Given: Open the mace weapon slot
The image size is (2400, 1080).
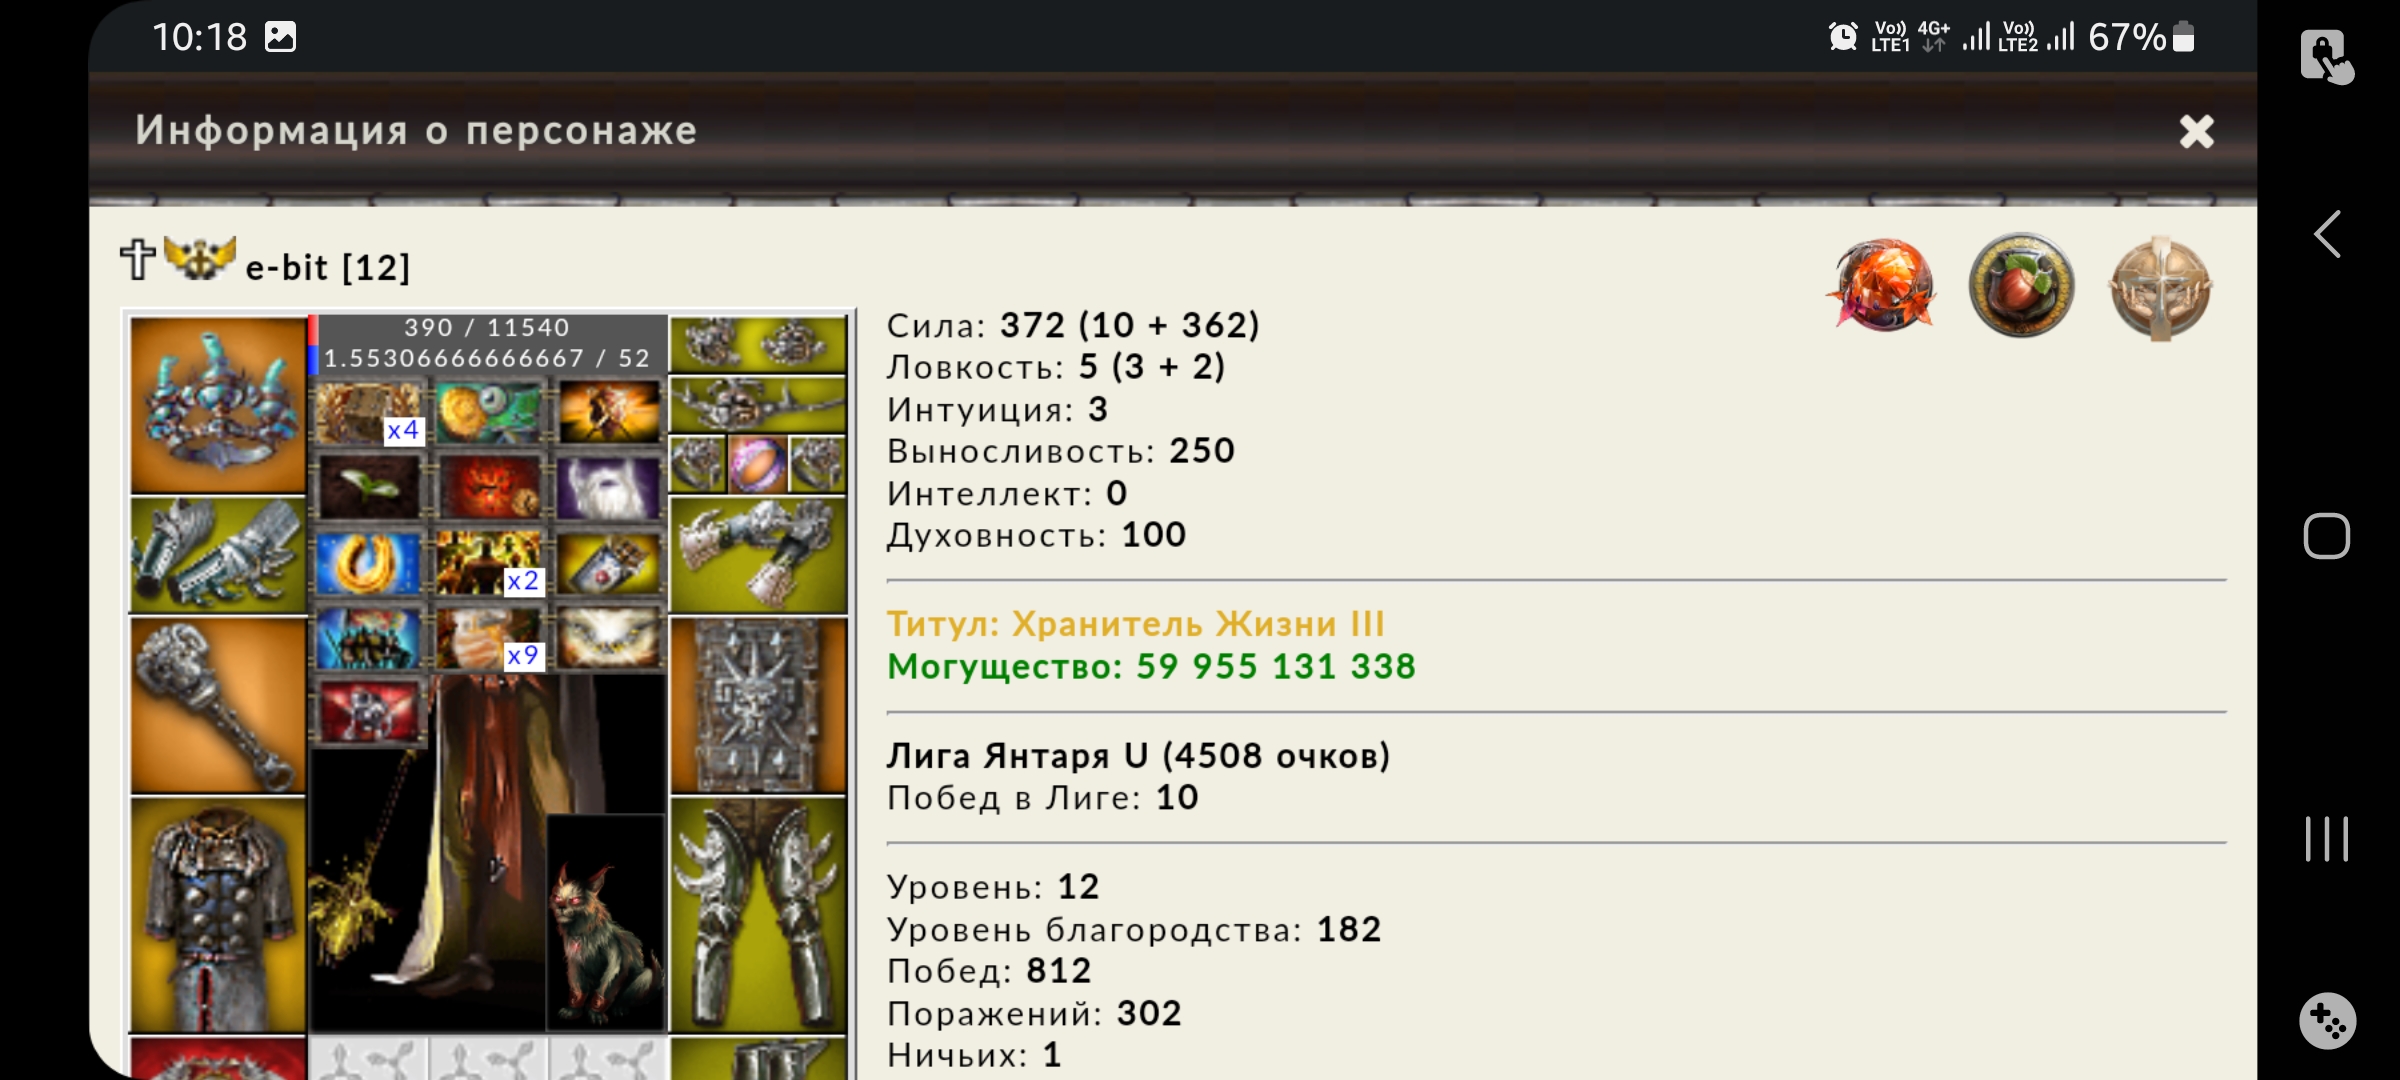Looking at the screenshot, I should [x=218, y=706].
